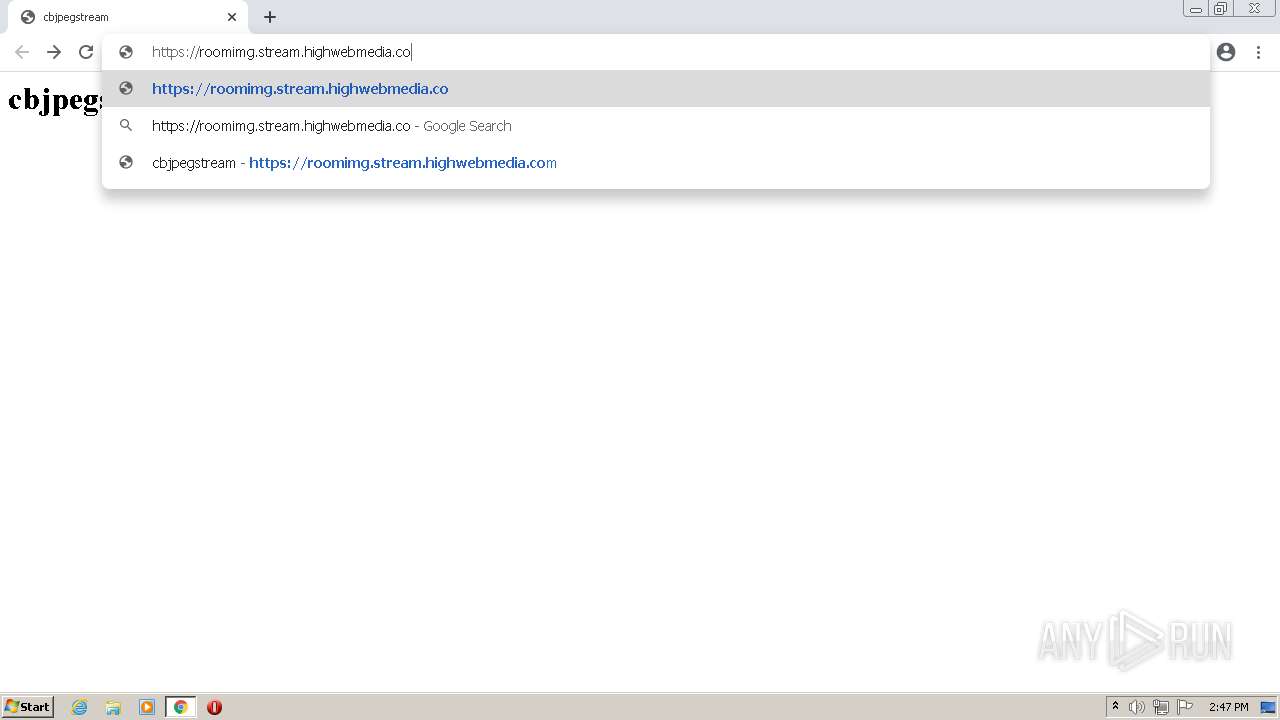Open the Windows Start menu
The image size is (1280, 720).
pyautogui.click(x=28, y=707)
